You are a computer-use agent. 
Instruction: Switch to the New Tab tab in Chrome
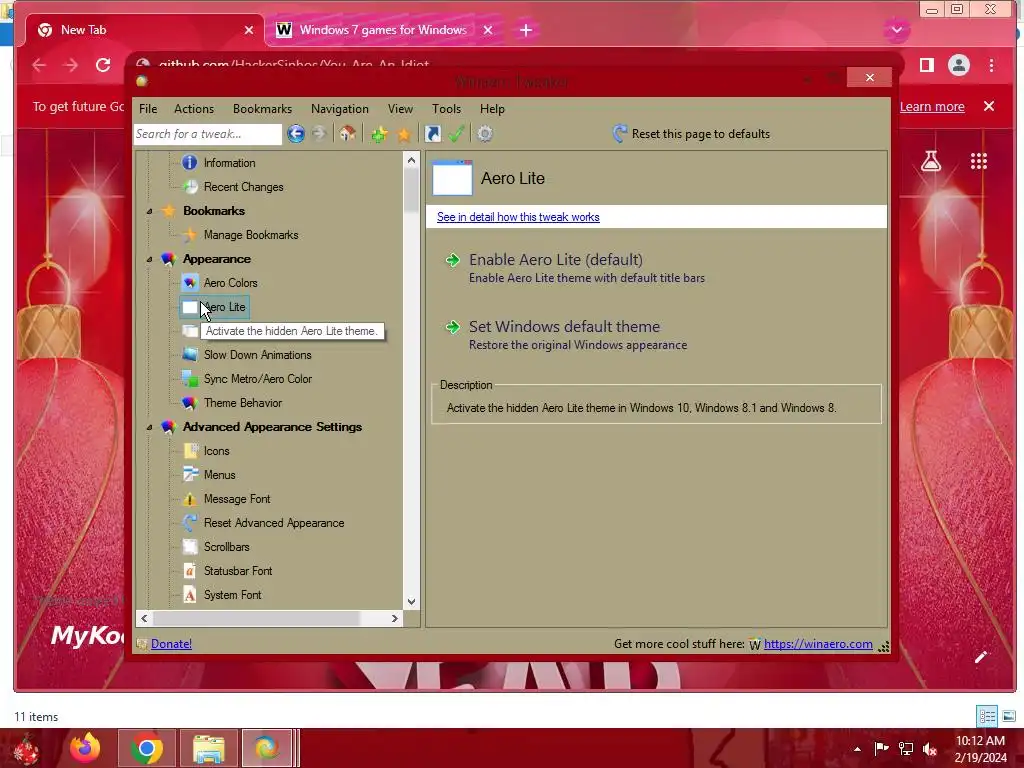pos(142,30)
